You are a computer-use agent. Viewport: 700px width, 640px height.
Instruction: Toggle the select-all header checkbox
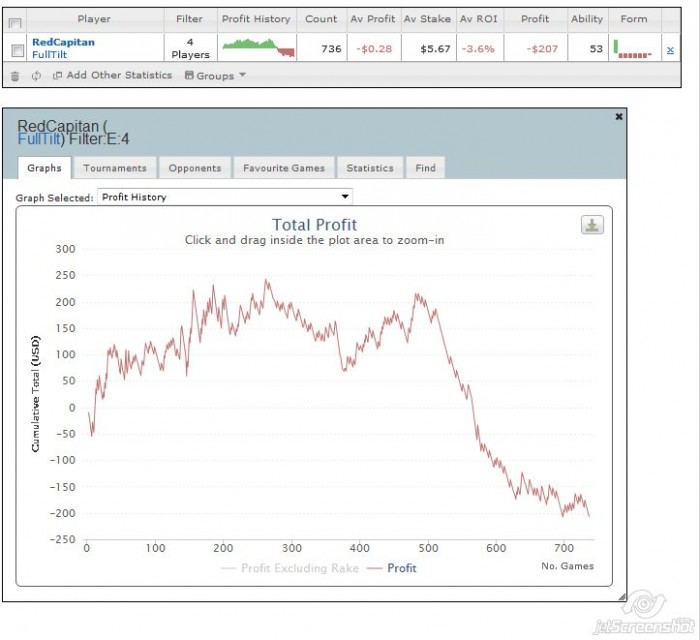coord(15,23)
